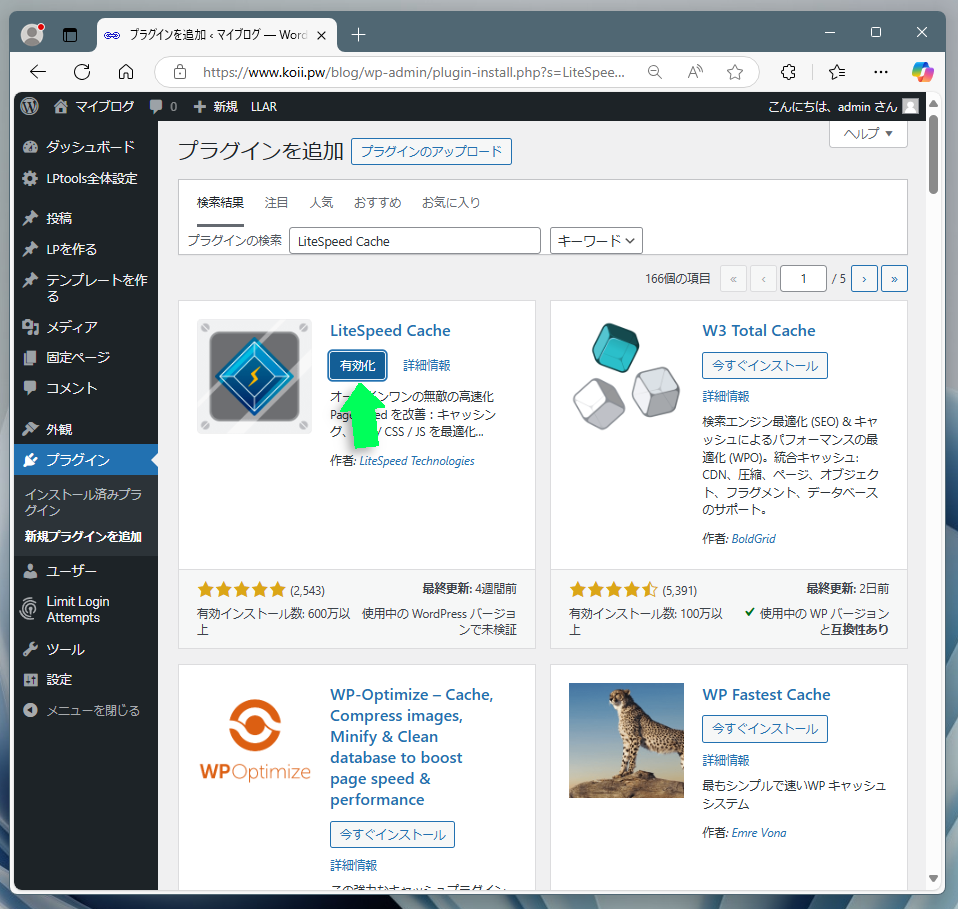The image size is (958, 909).
Task: Open 詳細情報 for W3 Total Cache
Action: click(726, 396)
